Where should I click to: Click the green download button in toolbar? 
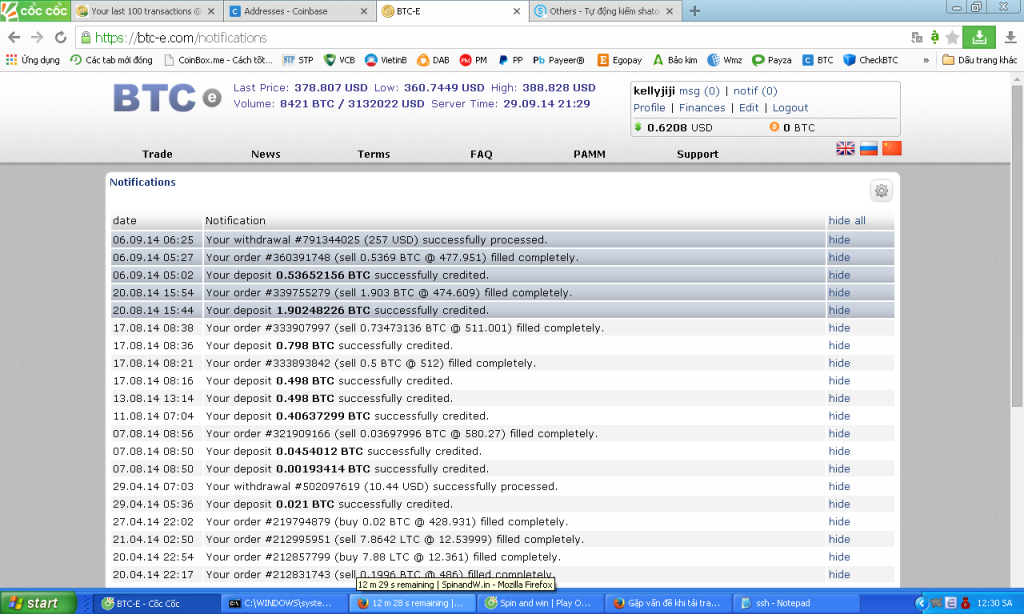(981, 37)
